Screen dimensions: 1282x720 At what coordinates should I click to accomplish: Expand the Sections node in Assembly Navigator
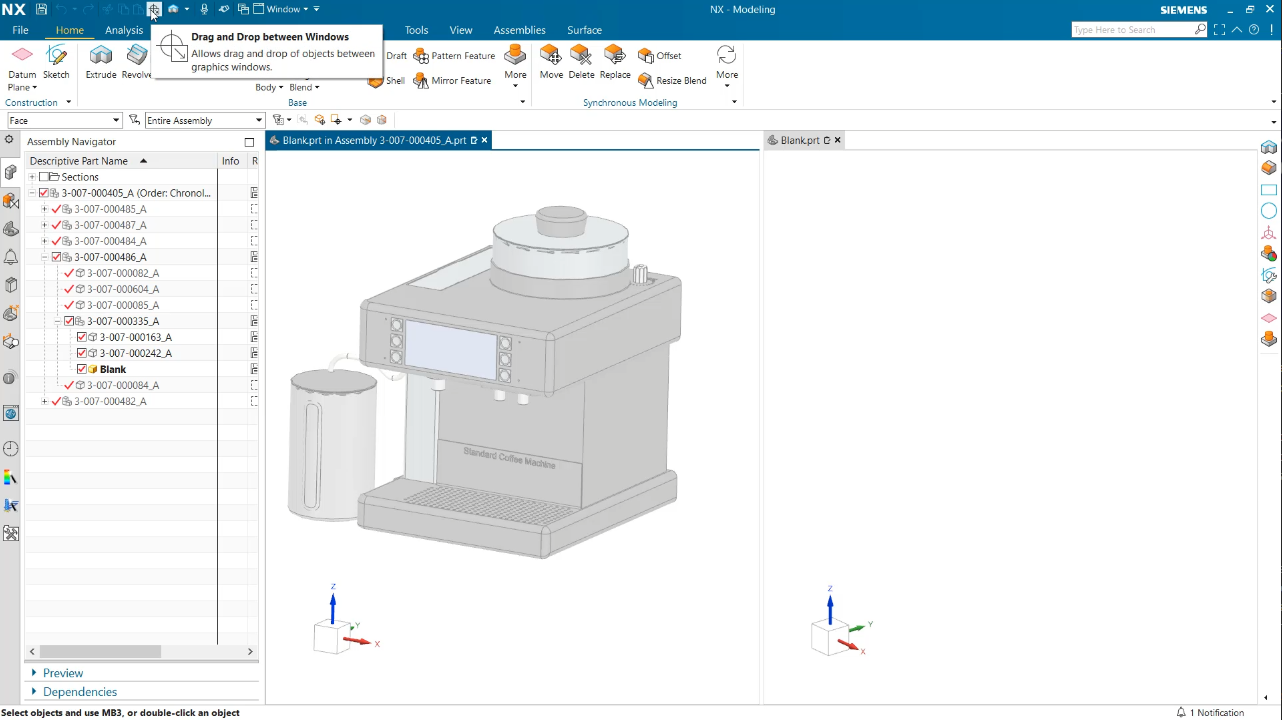click(31, 176)
